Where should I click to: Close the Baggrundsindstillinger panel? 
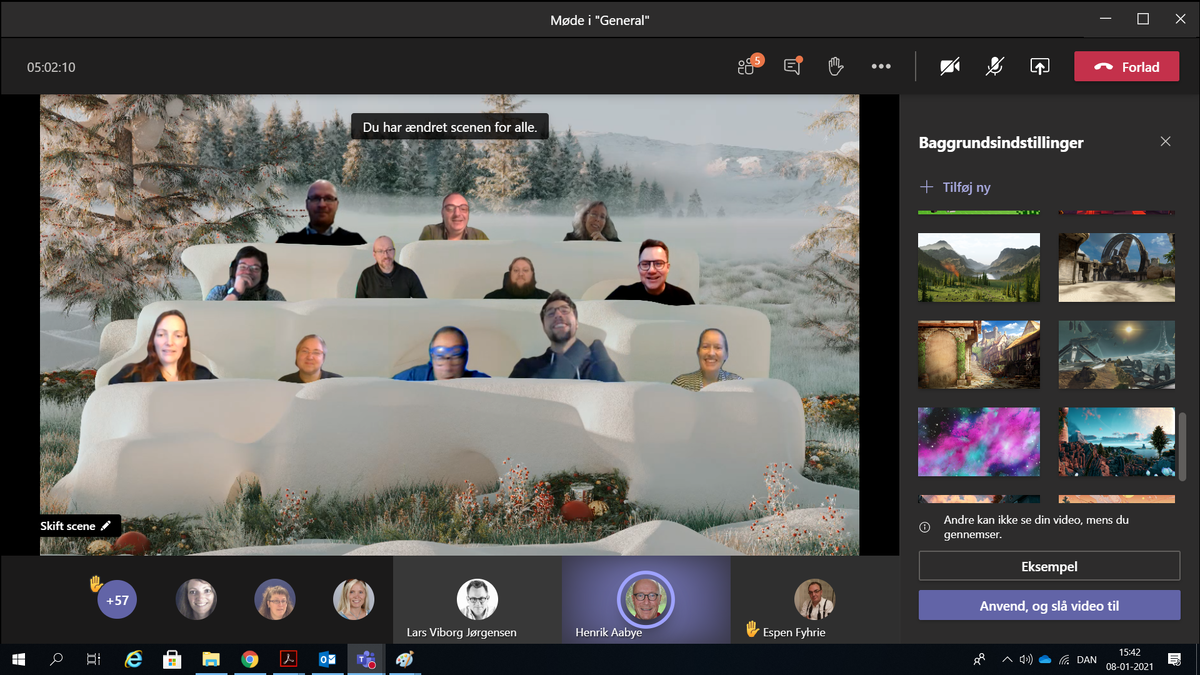(x=1165, y=142)
